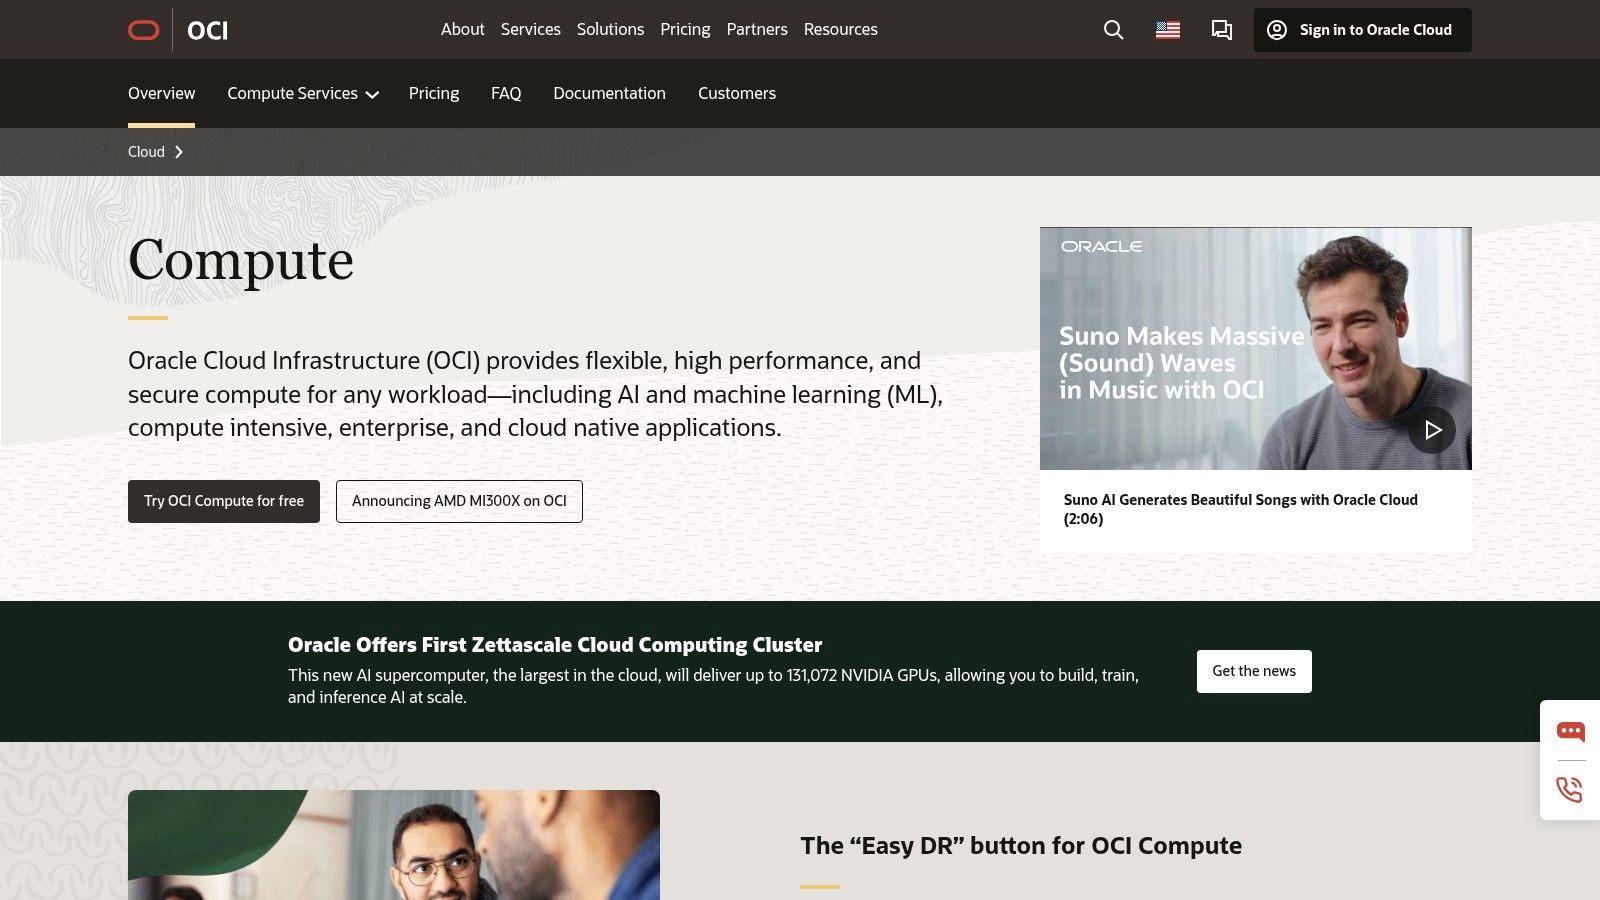The height and width of the screenshot is (900, 1600).
Task: Open the About menu
Action: (463, 30)
